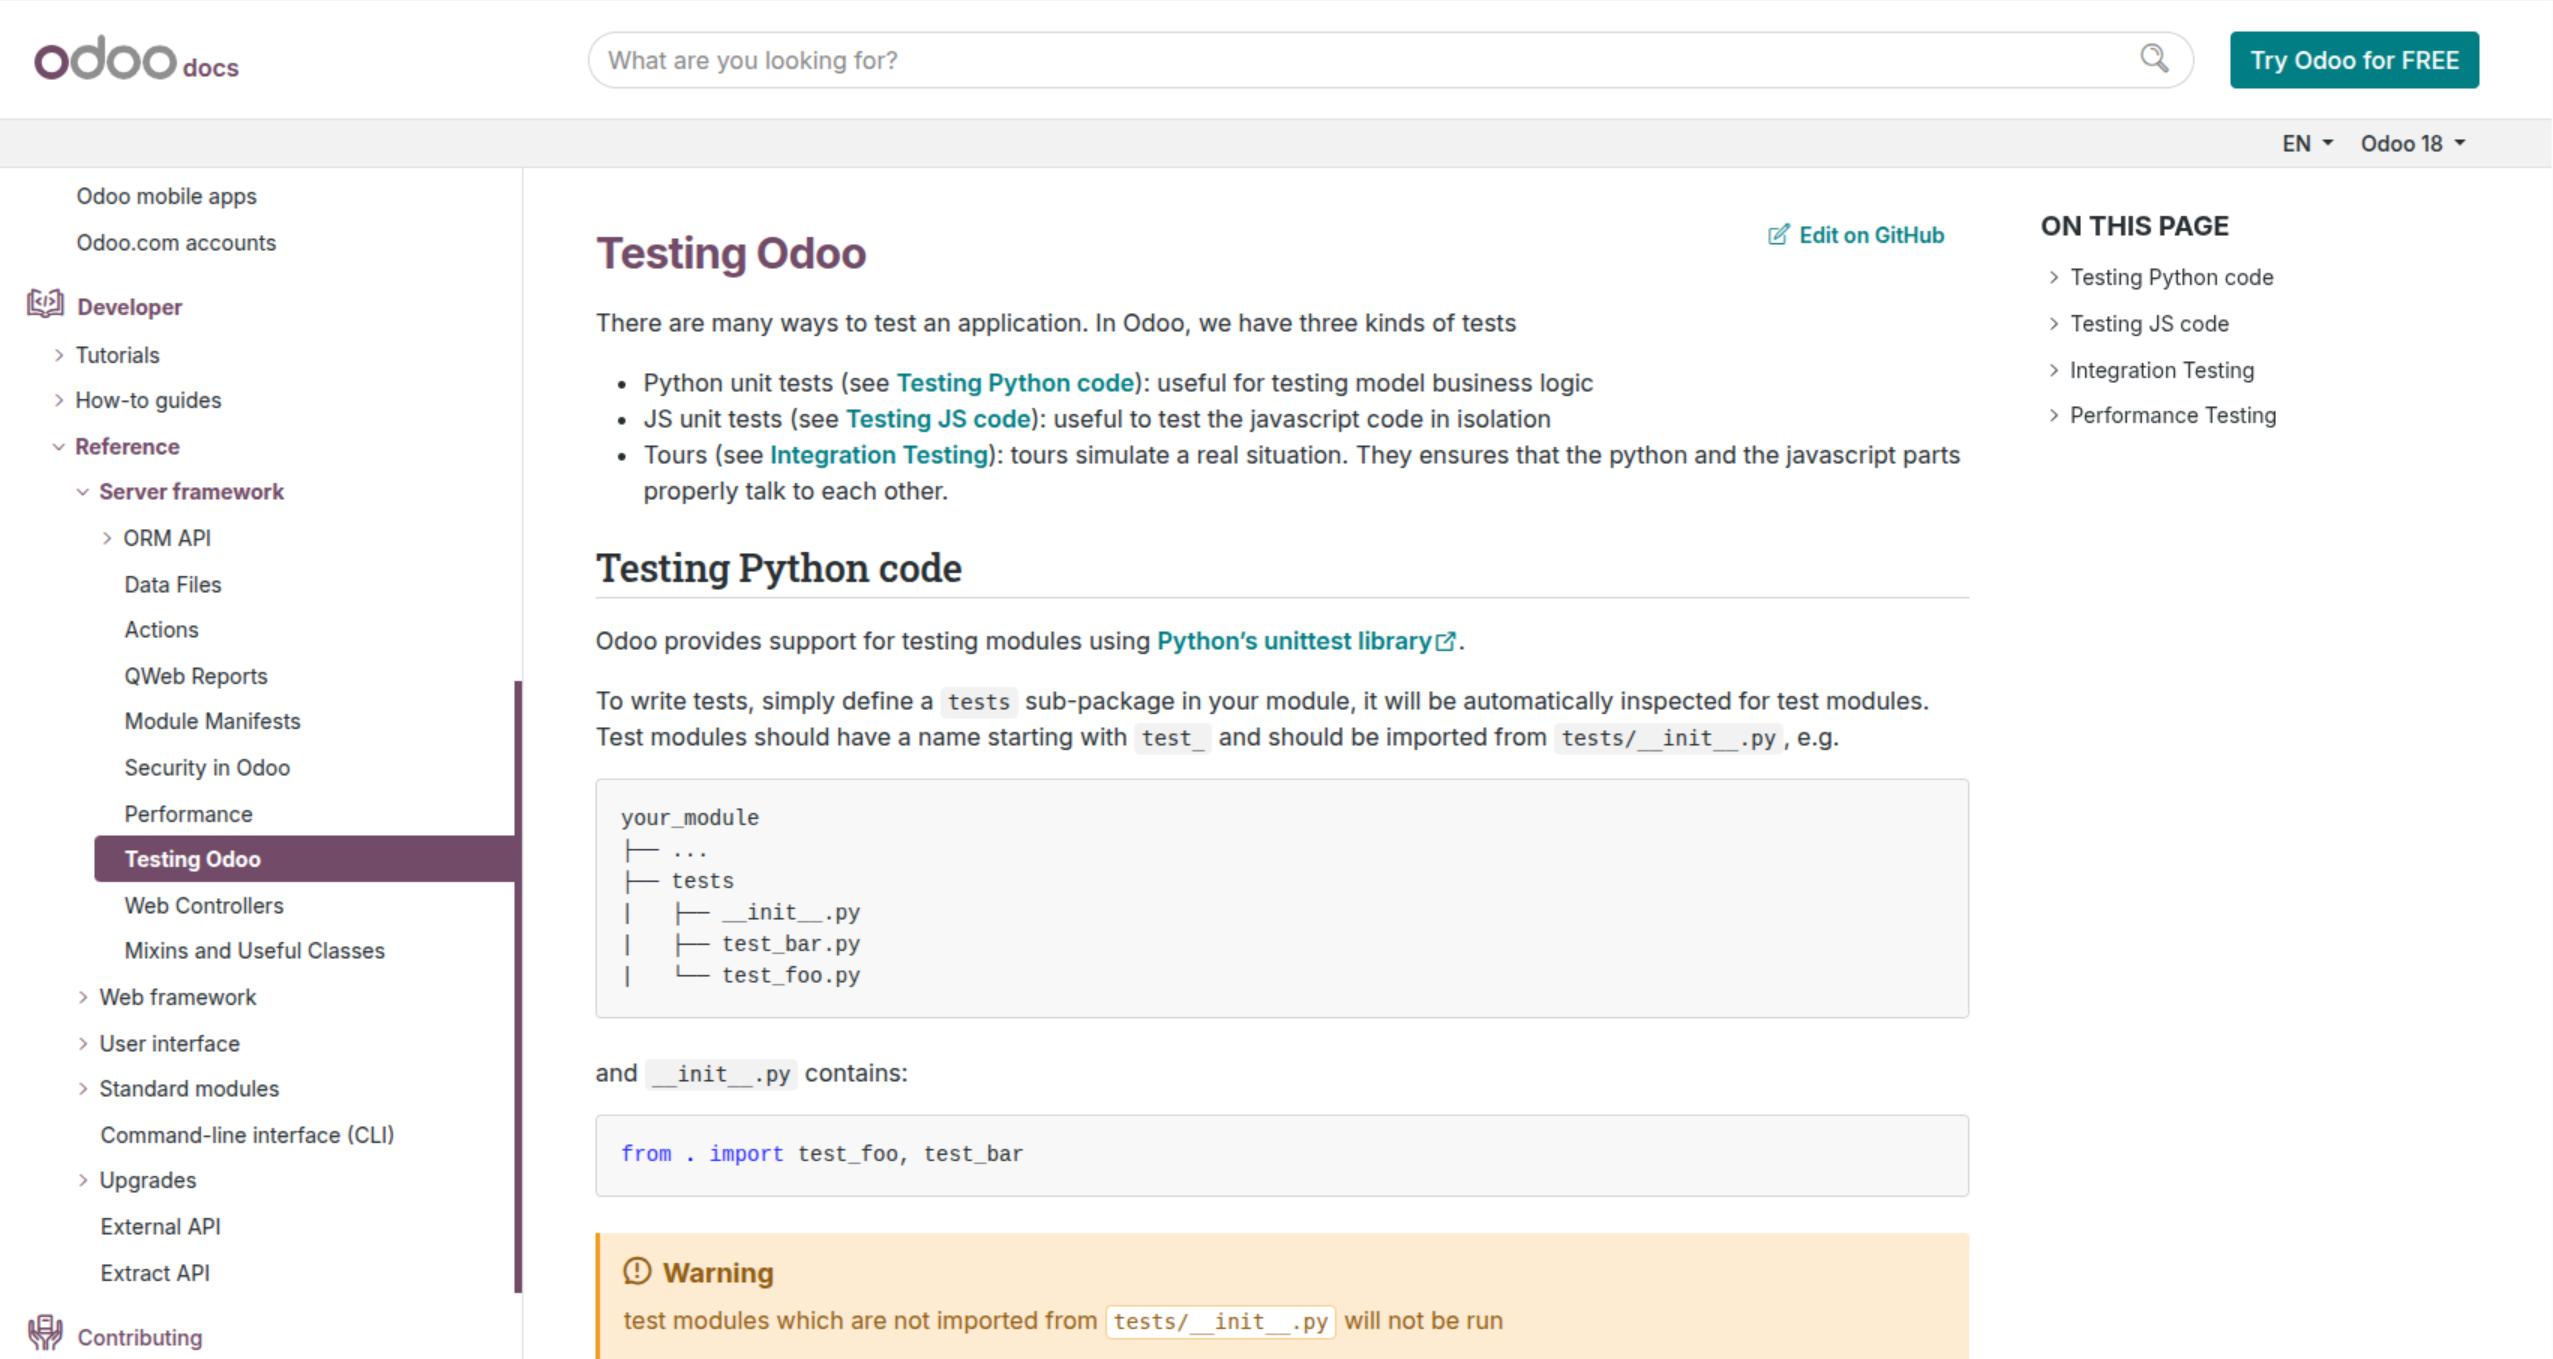Open External API page
The height and width of the screenshot is (1359, 2553).
click(x=160, y=1227)
